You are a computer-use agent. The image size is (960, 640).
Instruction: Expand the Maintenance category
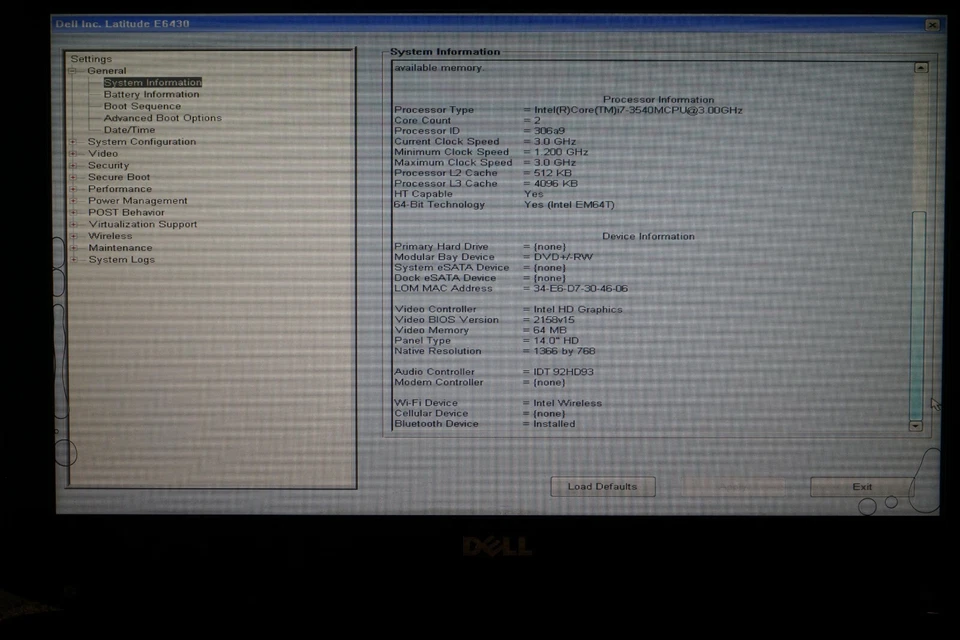[x=74, y=247]
